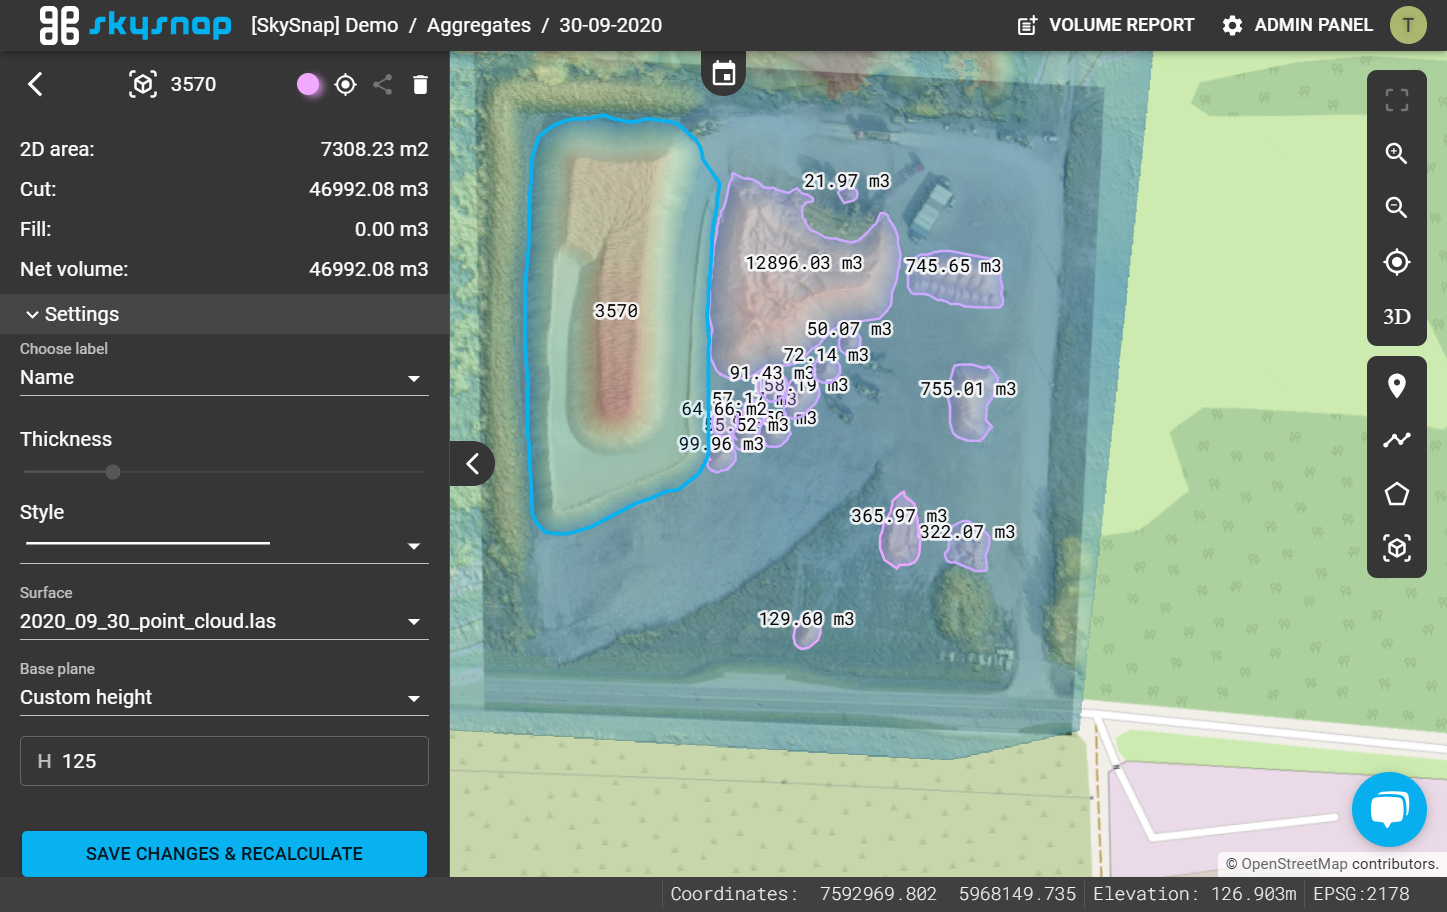Open the pink color swatch for measurement 3570
The height and width of the screenshot is (912, 1447).
[308, 84]
